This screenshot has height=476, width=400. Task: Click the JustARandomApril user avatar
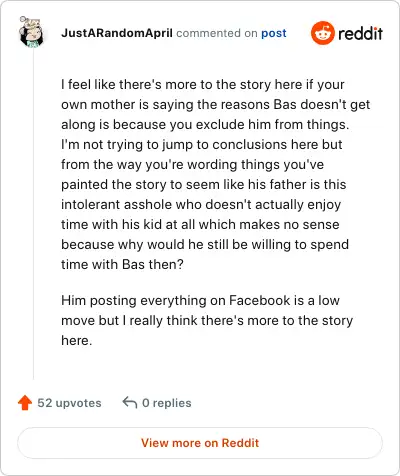32,32
